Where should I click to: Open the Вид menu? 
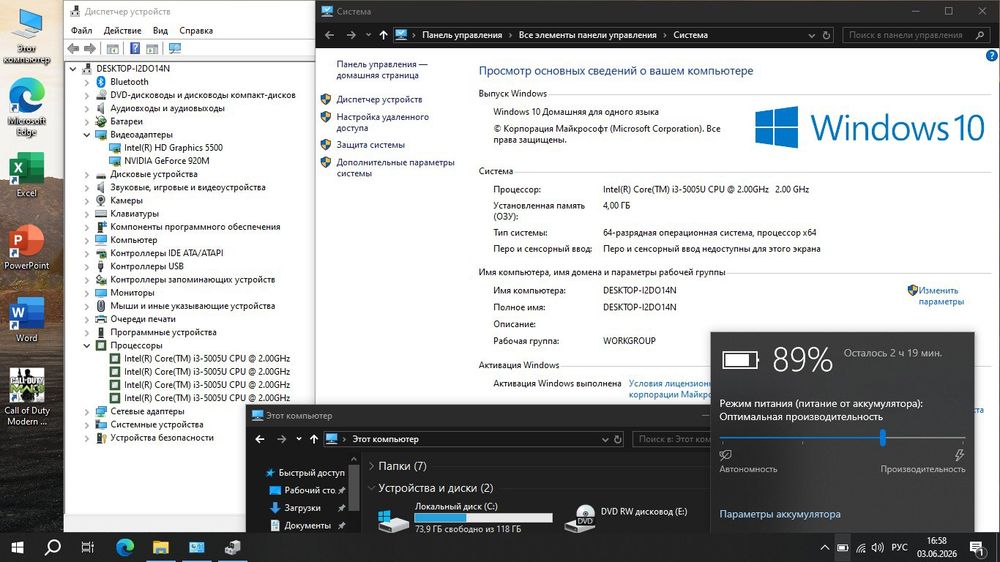pyautogui.click(x=160, y=31)
